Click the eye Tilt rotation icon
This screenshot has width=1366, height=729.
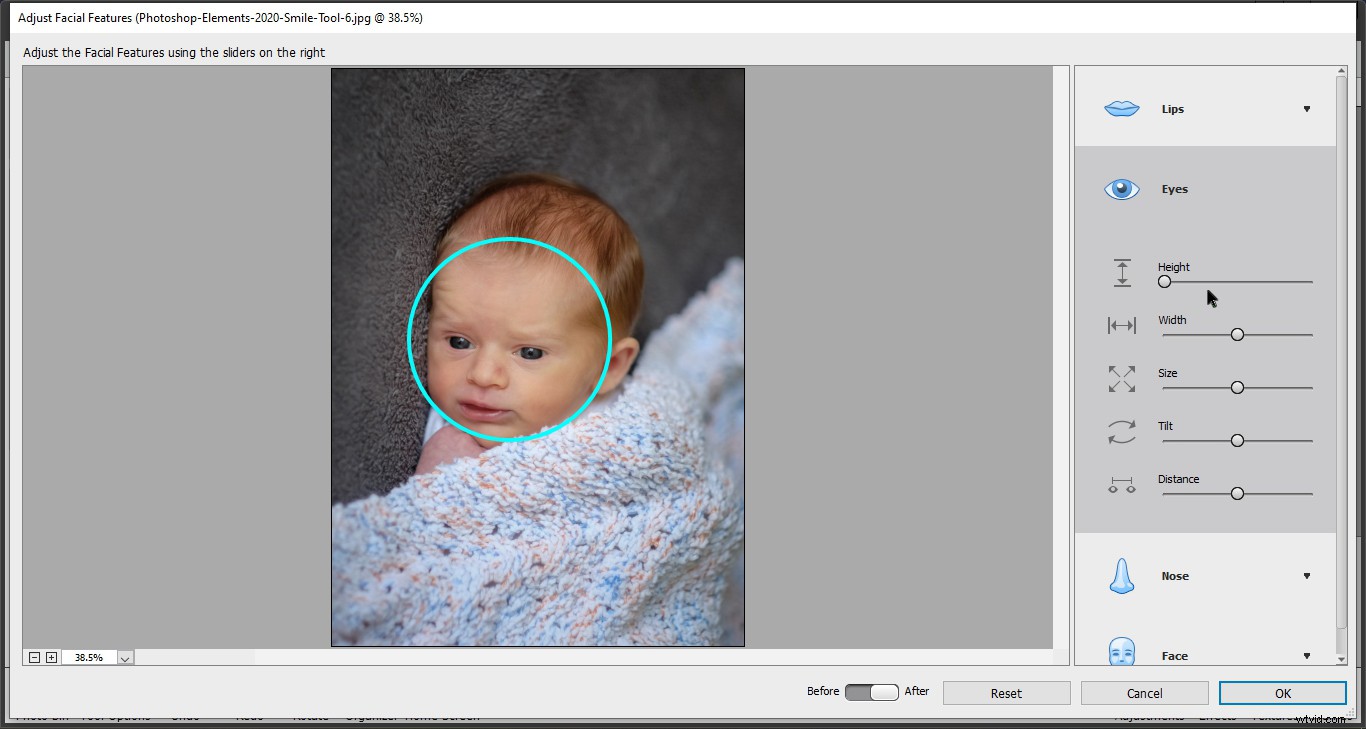pos(1122,431)
